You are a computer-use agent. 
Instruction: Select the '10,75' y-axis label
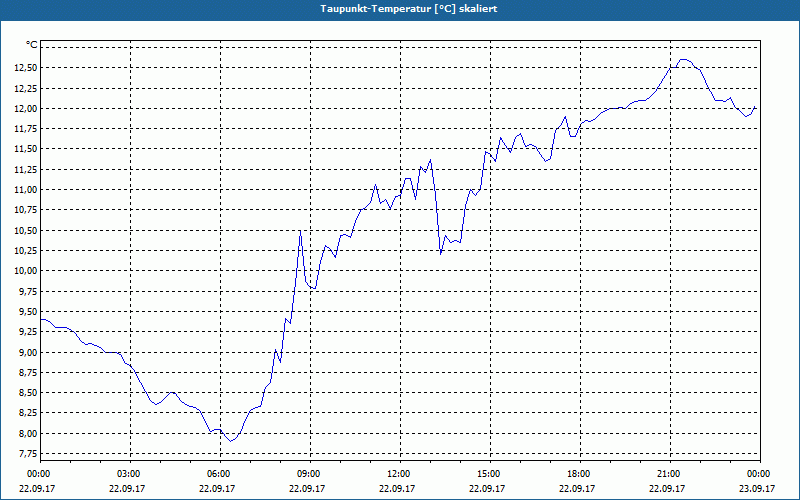click(x=26, y=210)
